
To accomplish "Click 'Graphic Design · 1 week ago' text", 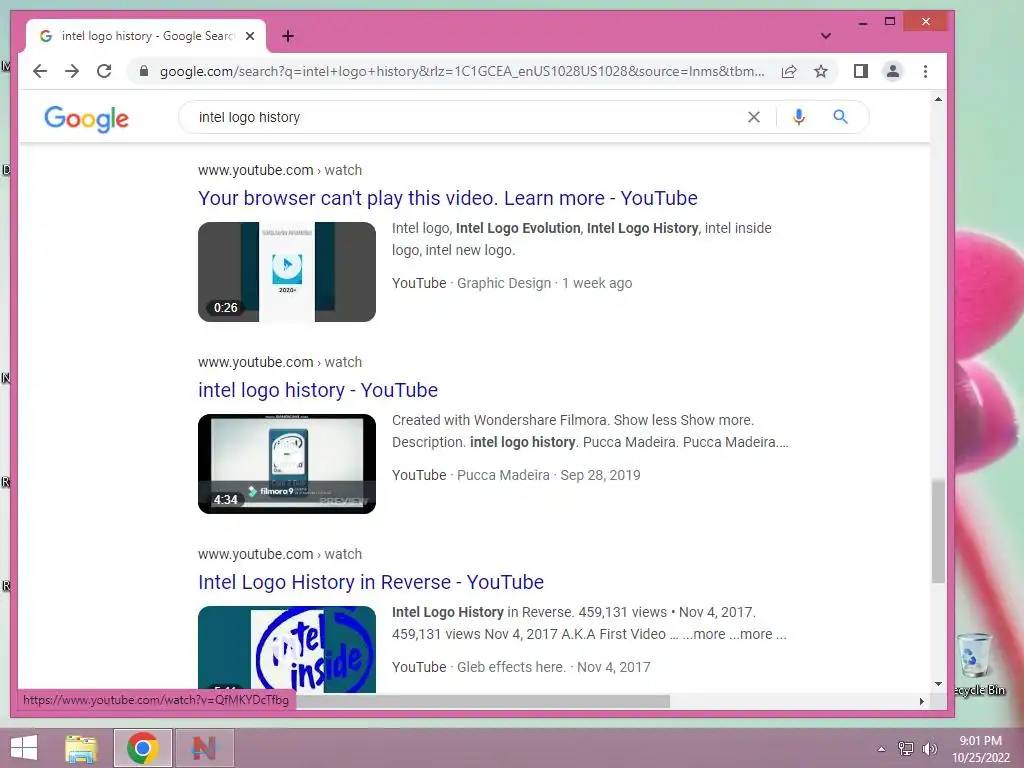I will point(545,283).
